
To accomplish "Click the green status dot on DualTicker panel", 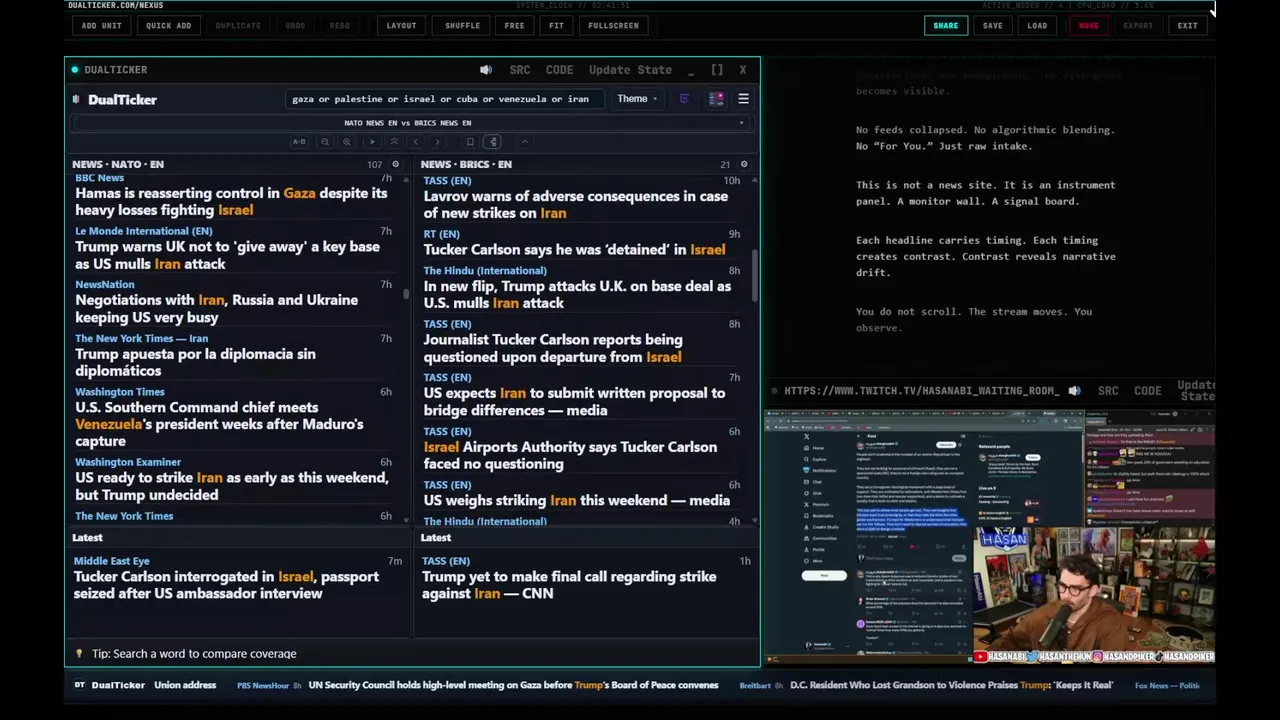I will (75, 70).
